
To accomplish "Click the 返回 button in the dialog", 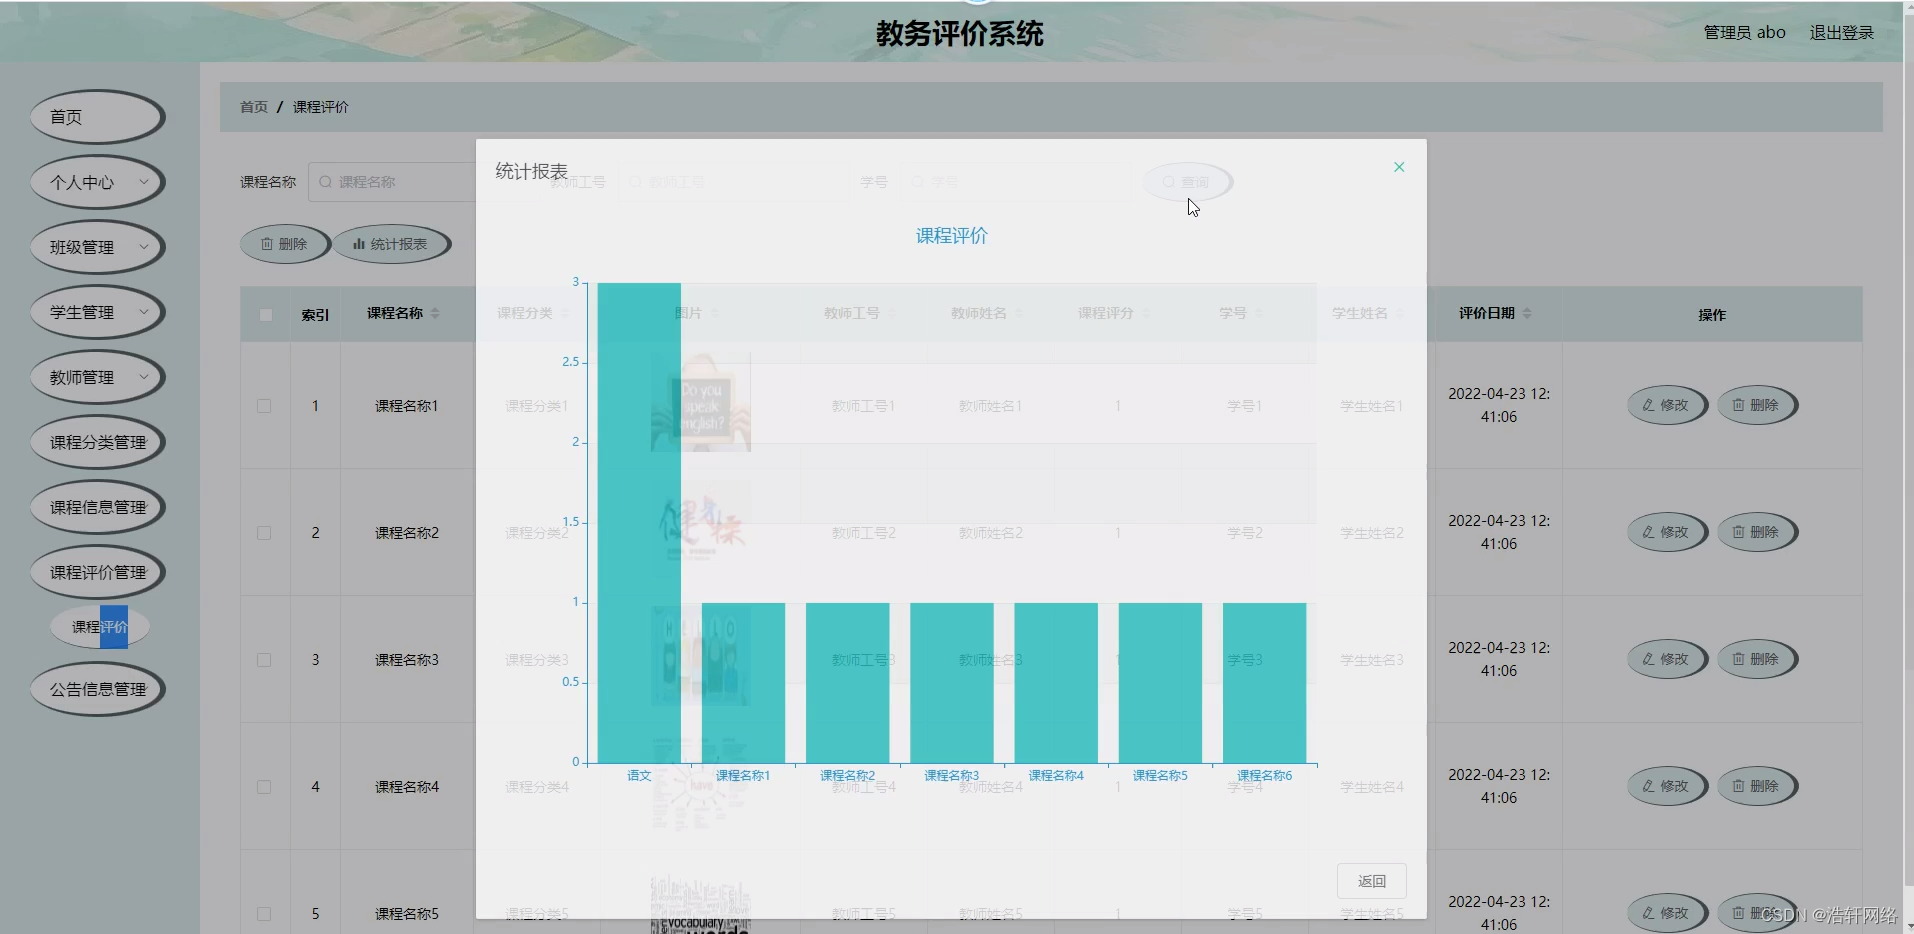I will point(1371,880).
